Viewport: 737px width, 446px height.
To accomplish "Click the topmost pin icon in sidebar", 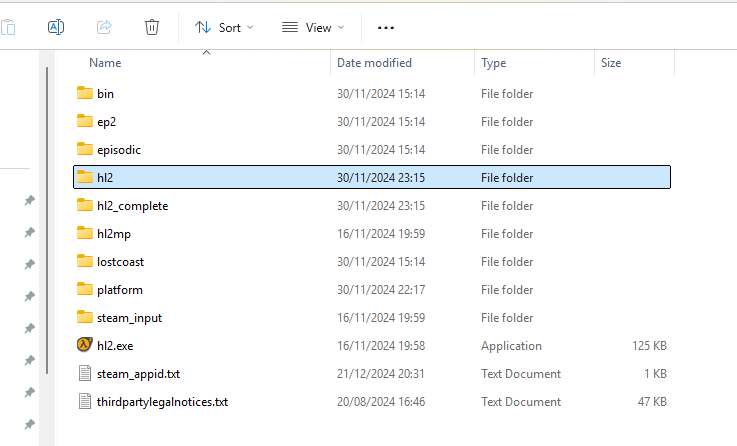I will (30, 200).
